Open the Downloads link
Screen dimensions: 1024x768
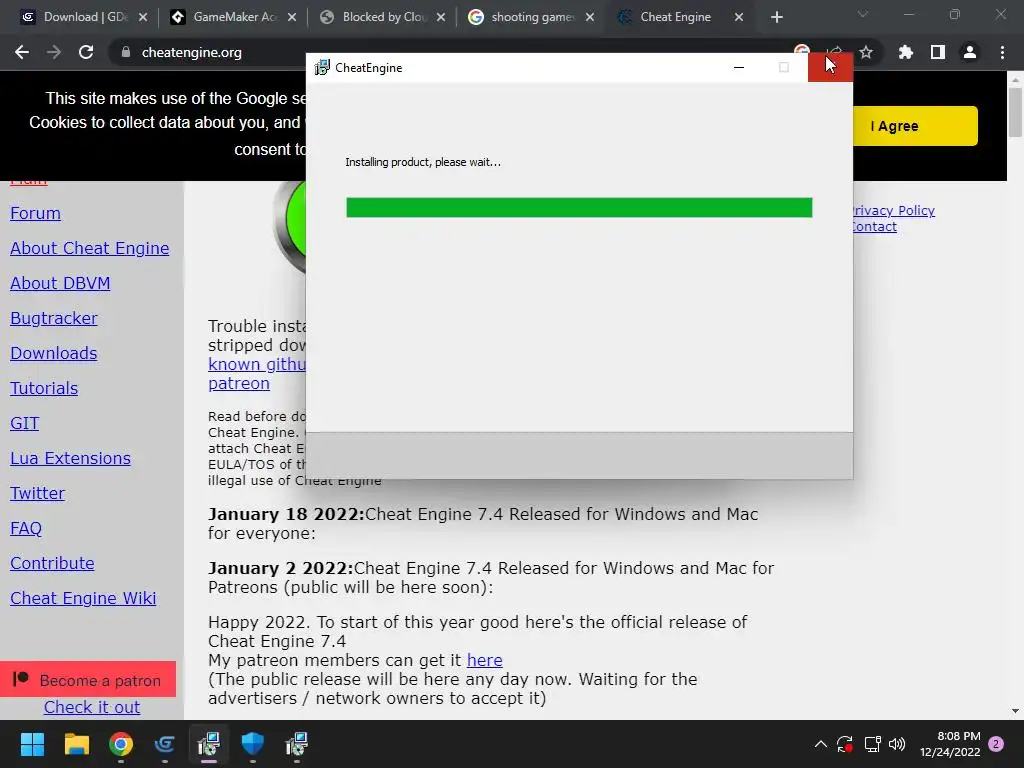54,353
